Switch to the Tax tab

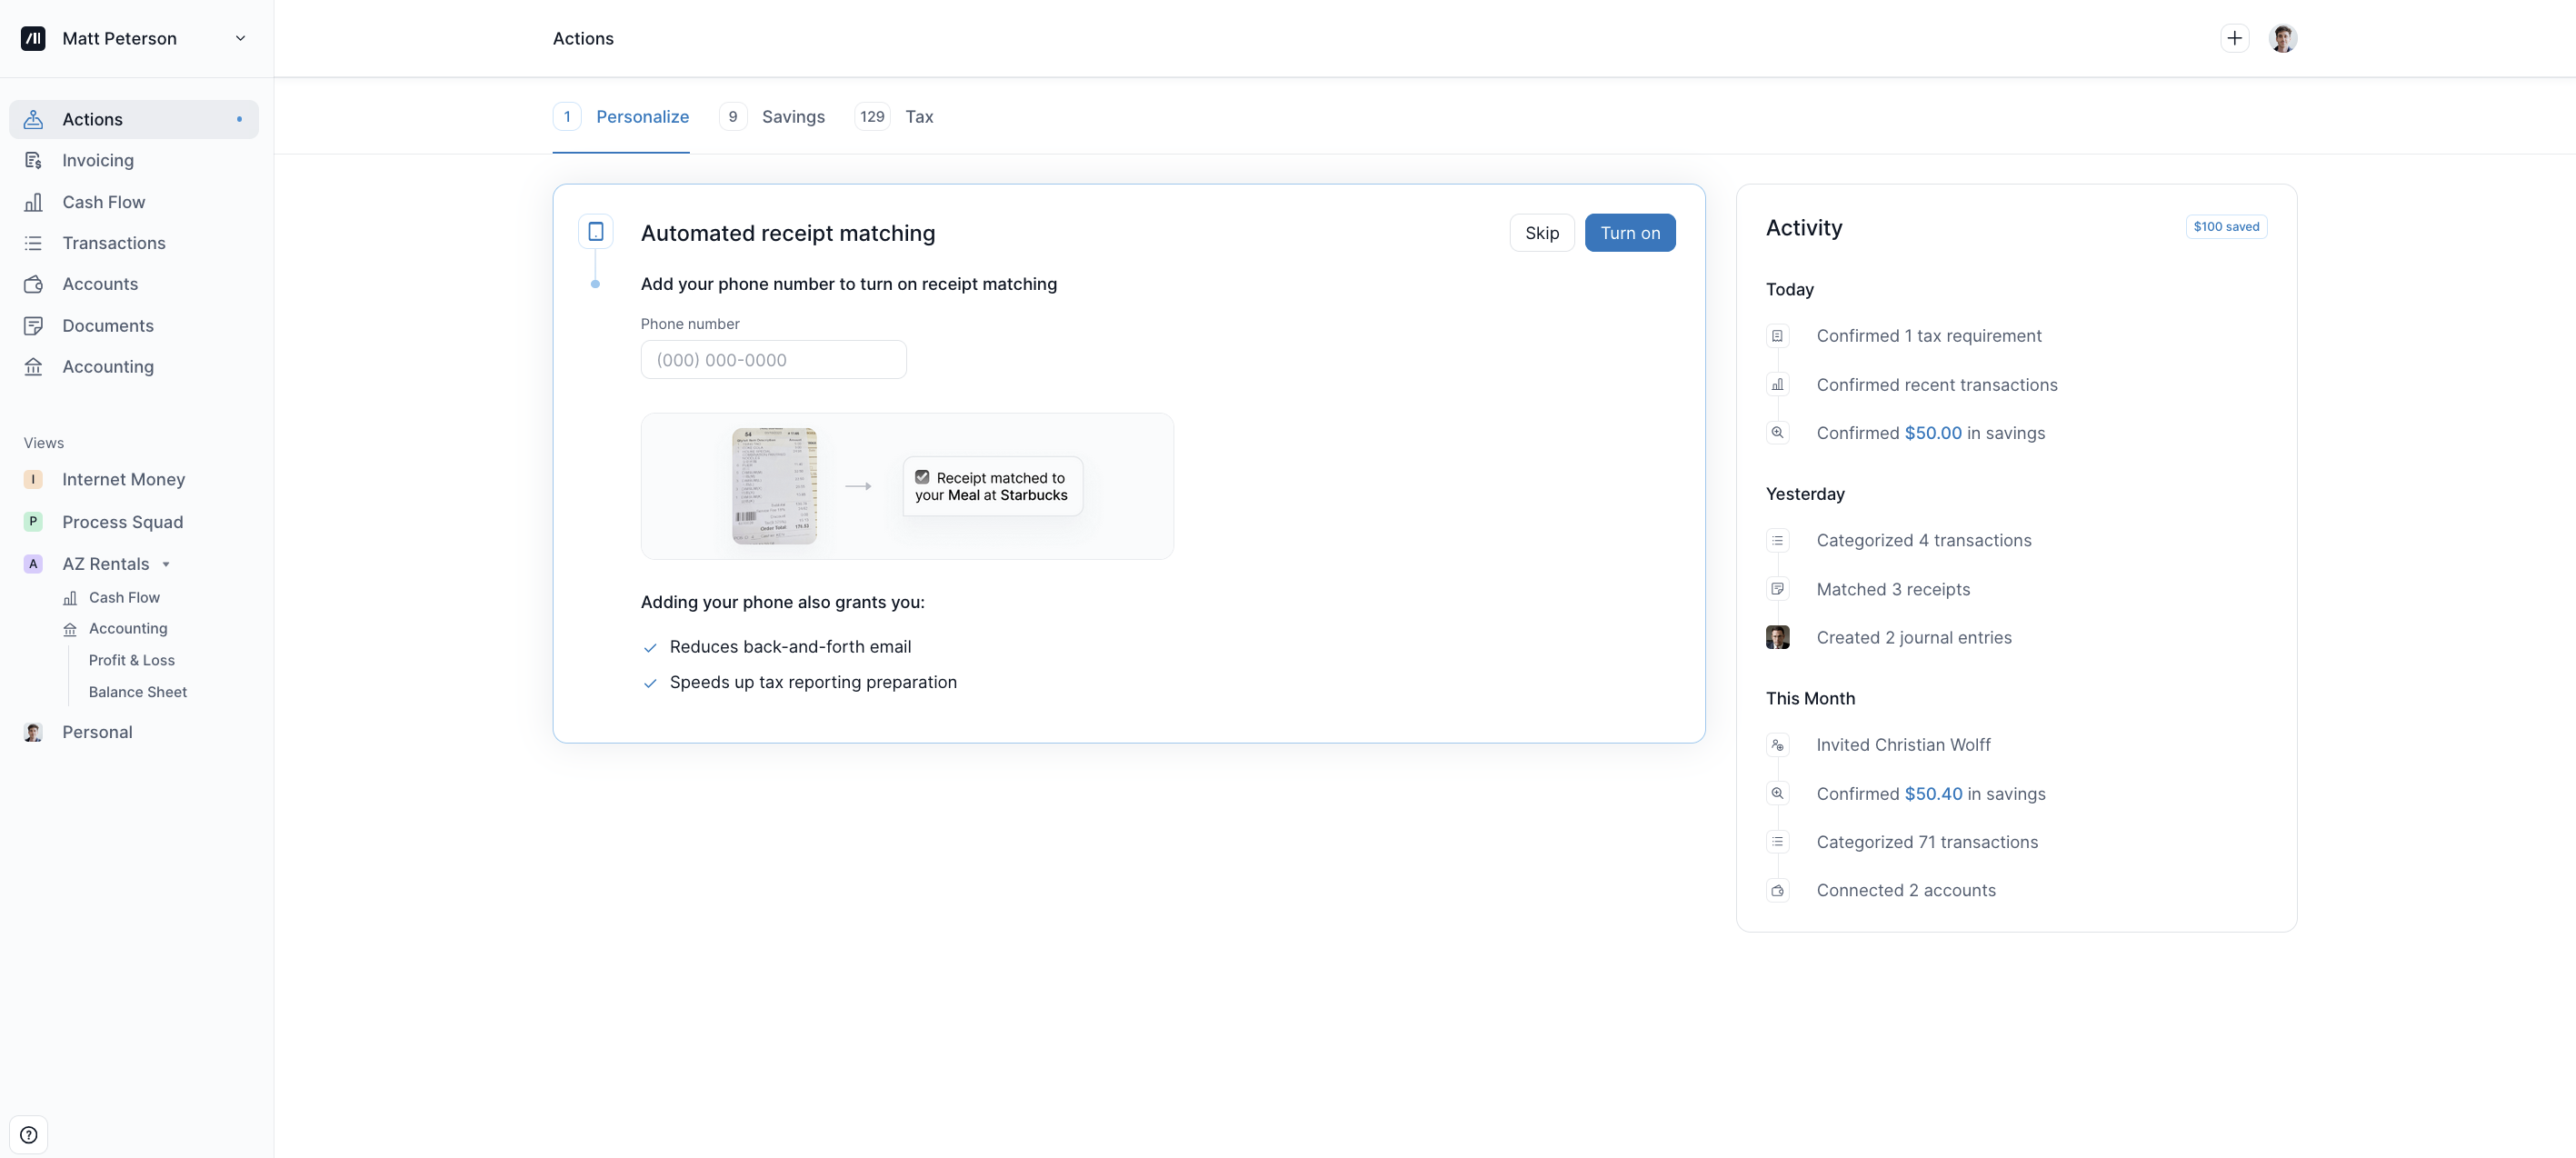(918, 117)
